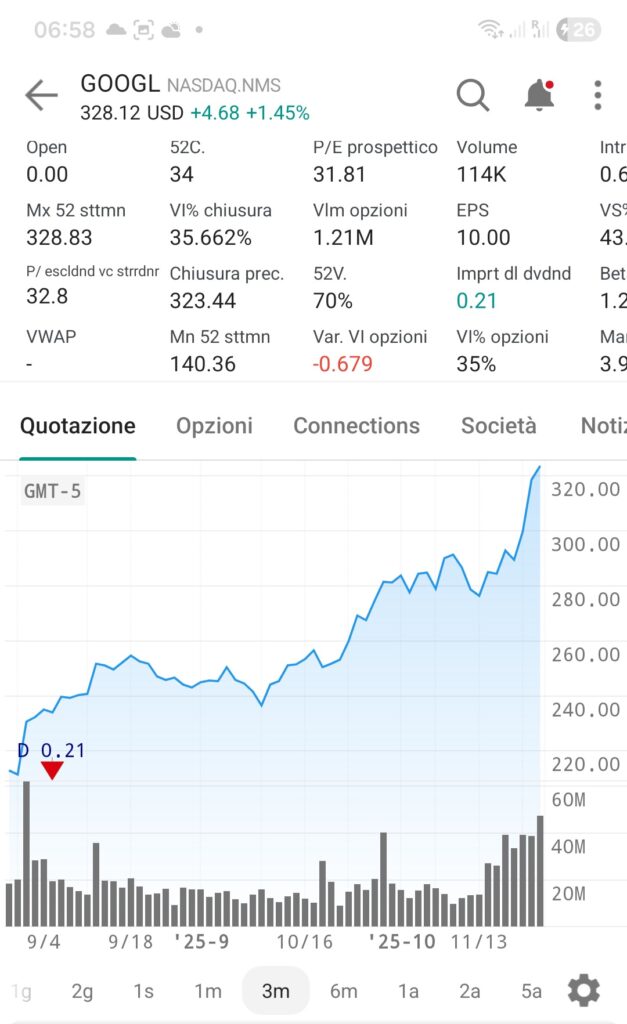Open chart settings gear icon
627x1024 pixels.
pyautogui.click(x=584, y=991)
